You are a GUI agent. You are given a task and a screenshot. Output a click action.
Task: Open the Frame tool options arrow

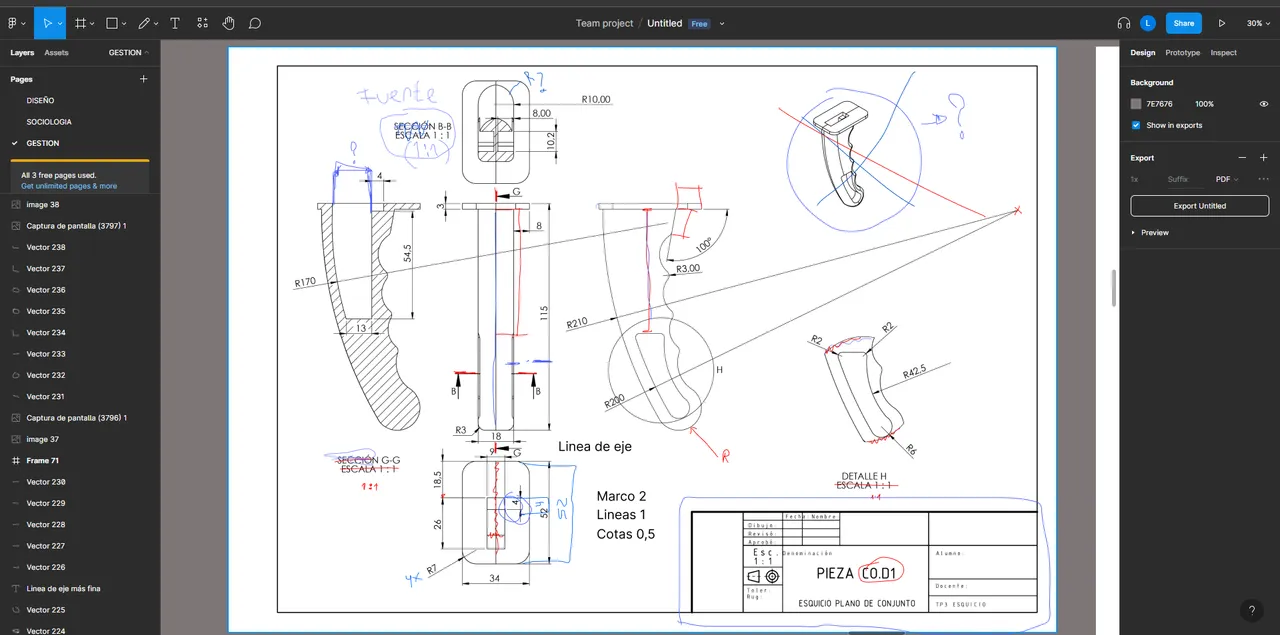pyautogui.click(x=93, y=24)
